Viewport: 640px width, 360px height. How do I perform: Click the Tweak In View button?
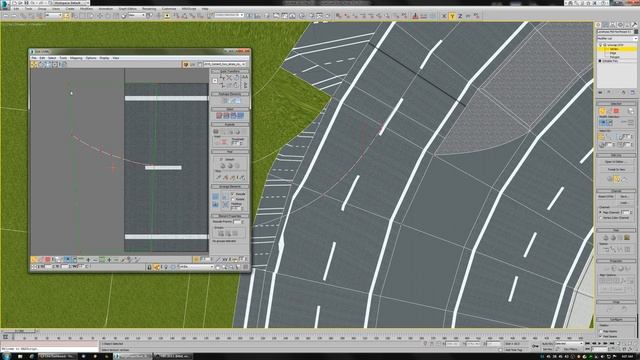coord(616,169)
